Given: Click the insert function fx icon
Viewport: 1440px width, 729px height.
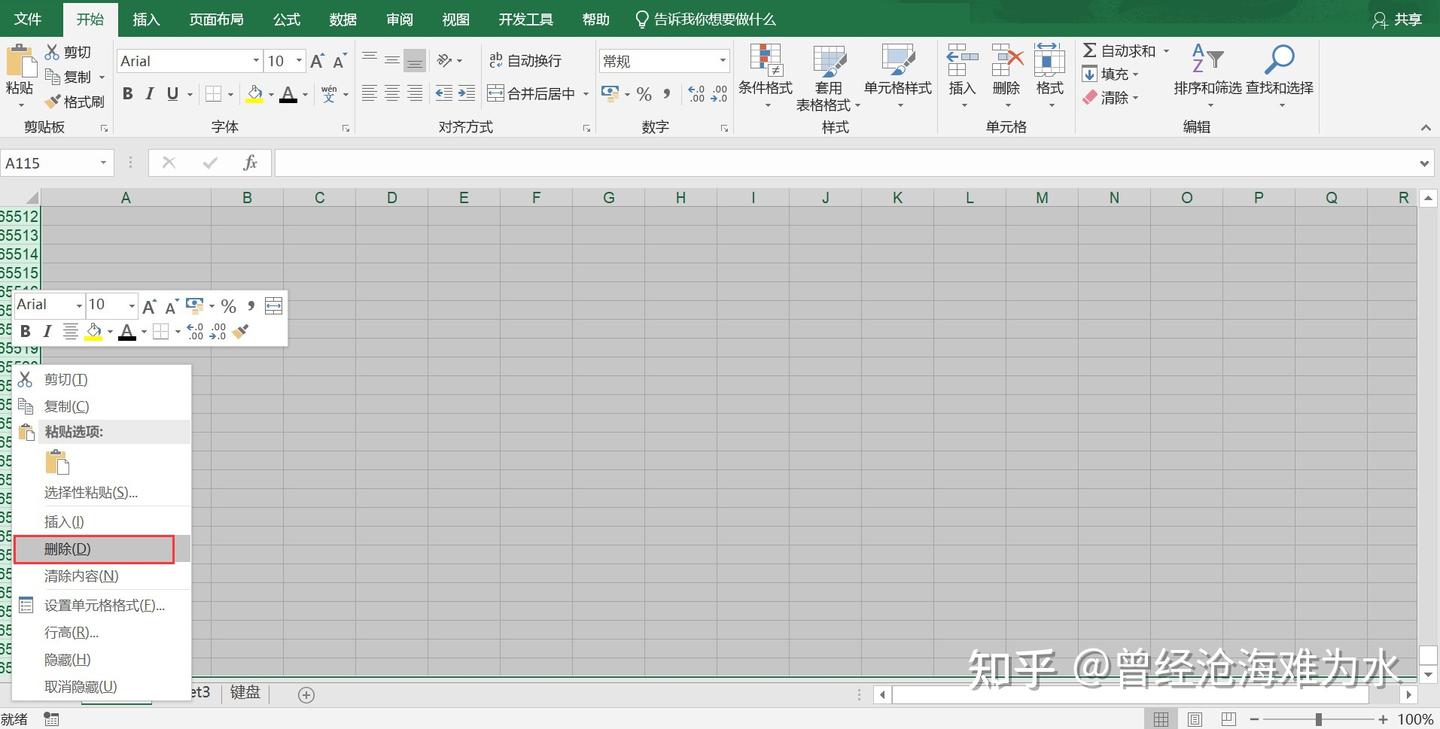Looking at the screenshot, I should [250, 163].
